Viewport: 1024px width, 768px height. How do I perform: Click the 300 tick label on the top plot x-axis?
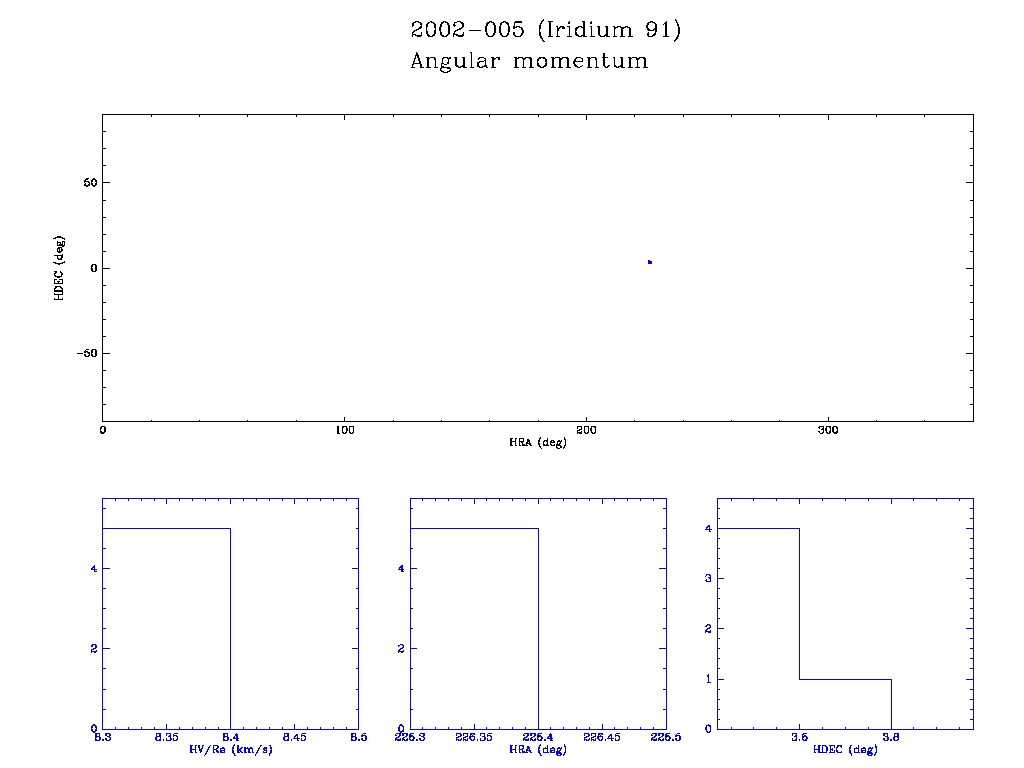828,430
